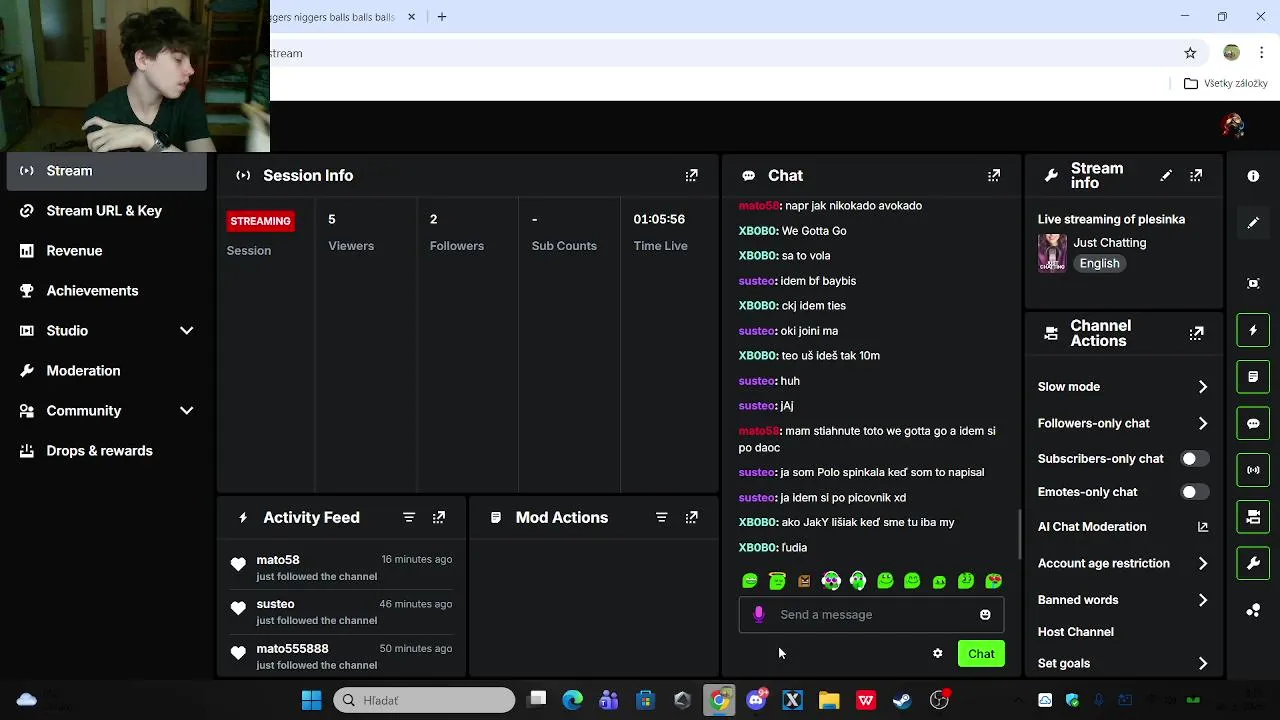Click the purple microphone icon in chat
This screenshot has height=720, width=1280.
click(759, 615)
